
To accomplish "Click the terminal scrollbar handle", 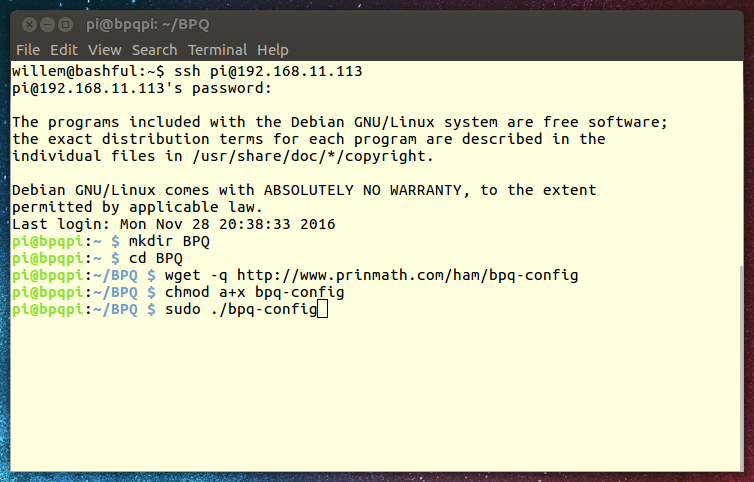I will pyautogui.click(x=741, y=368).
